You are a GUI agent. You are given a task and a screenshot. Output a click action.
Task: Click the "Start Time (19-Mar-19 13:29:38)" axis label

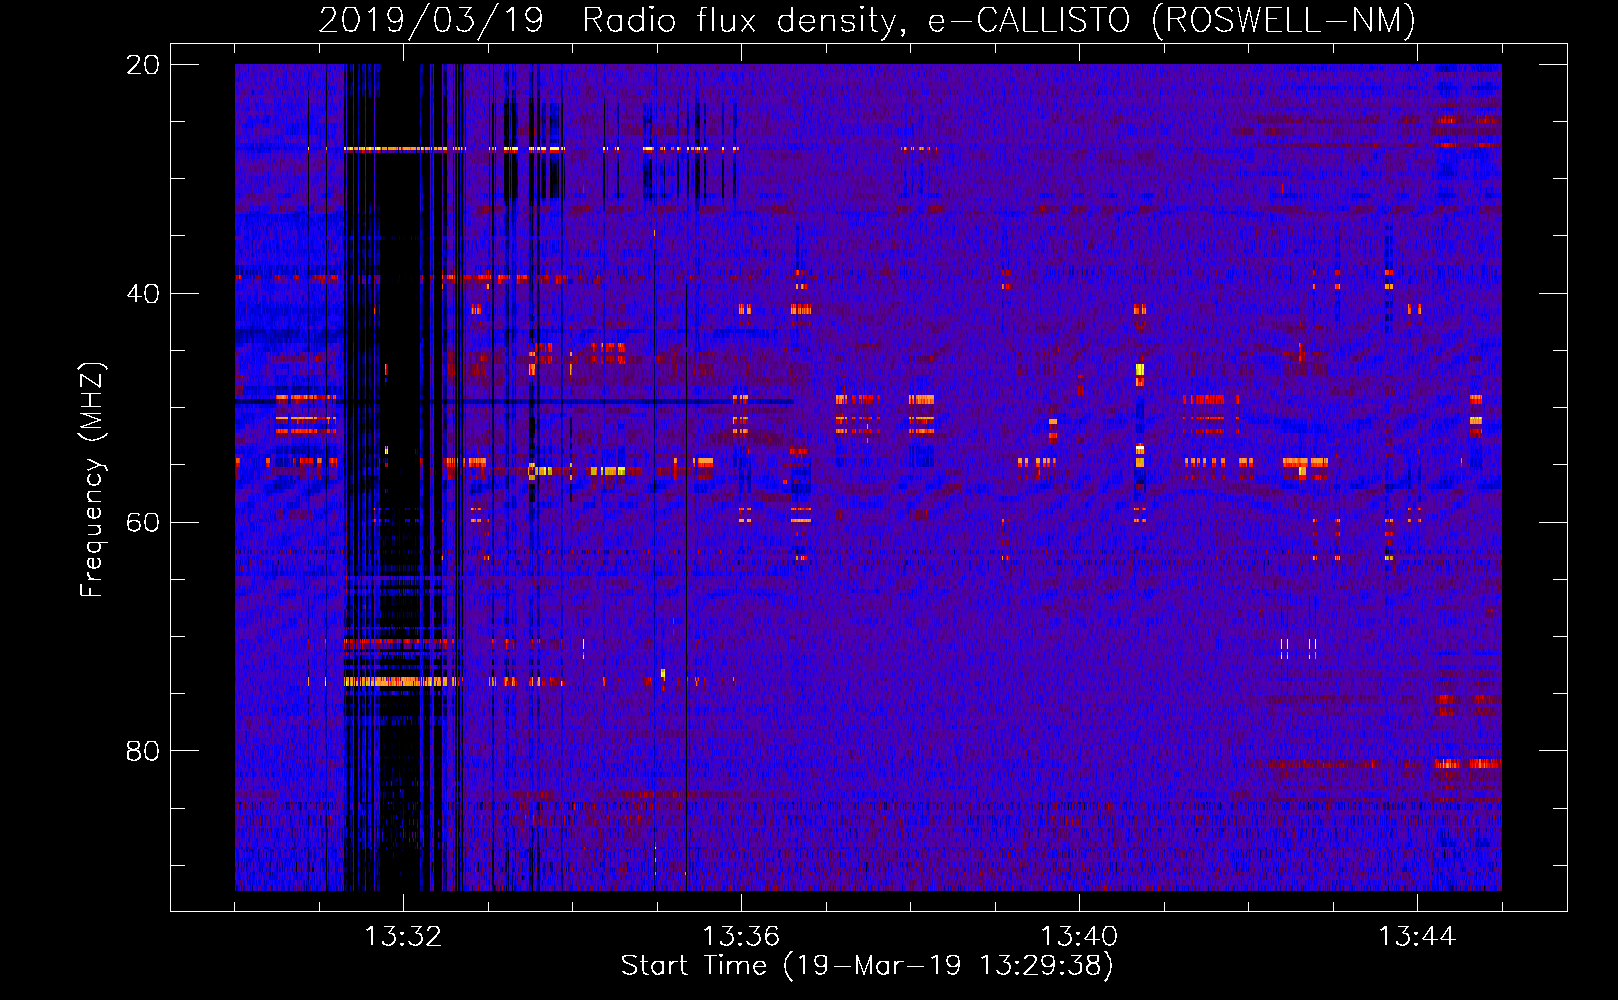pyautogui.click(x=867, y=966)
